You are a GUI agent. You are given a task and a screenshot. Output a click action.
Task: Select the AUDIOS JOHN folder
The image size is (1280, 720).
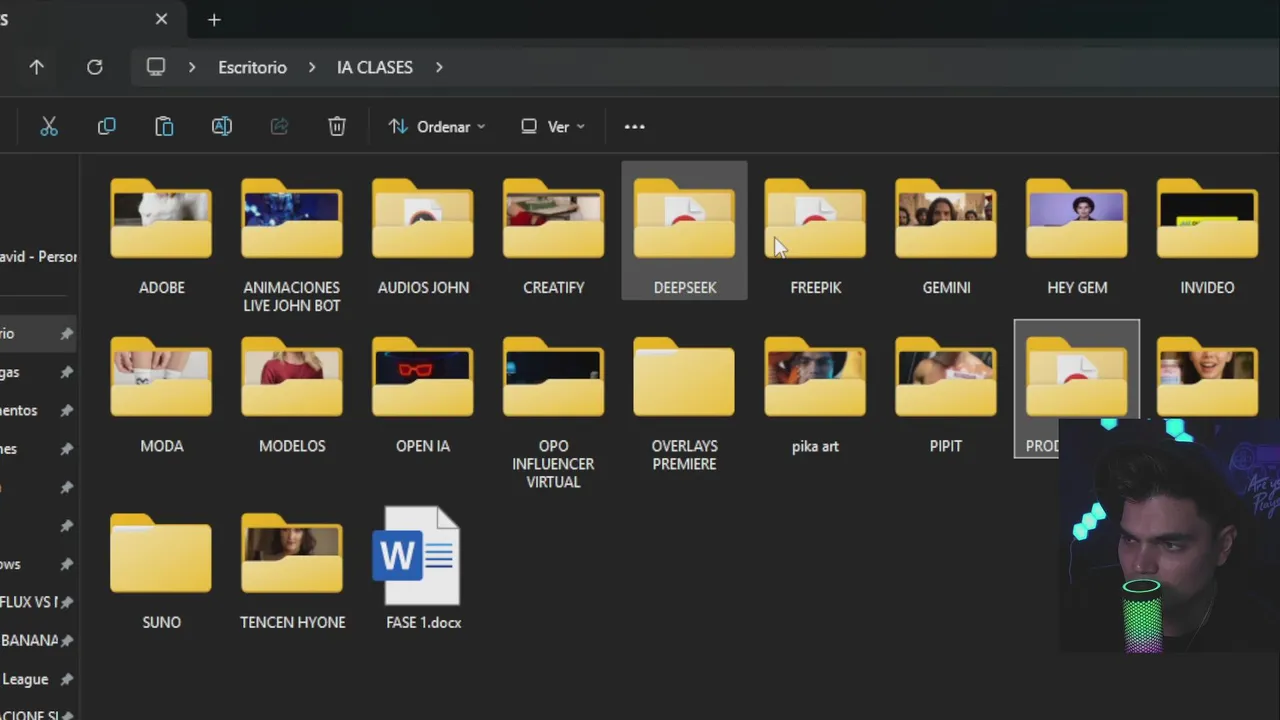423,237
